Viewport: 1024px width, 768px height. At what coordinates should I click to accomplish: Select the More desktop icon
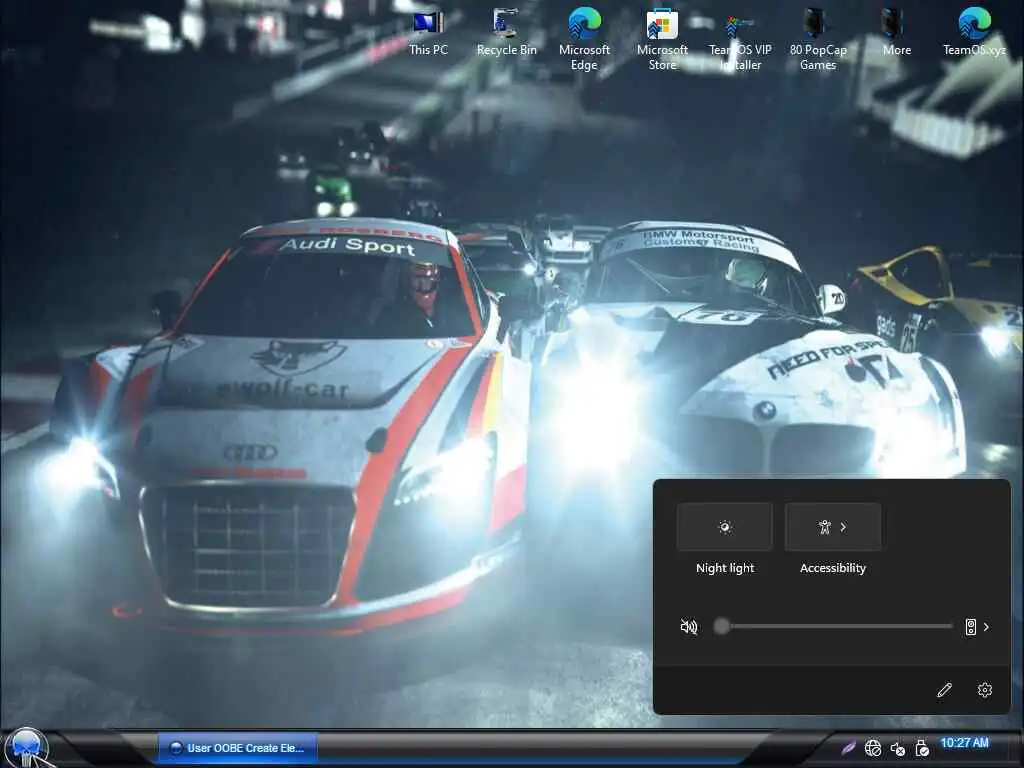[x=896, y=31]
